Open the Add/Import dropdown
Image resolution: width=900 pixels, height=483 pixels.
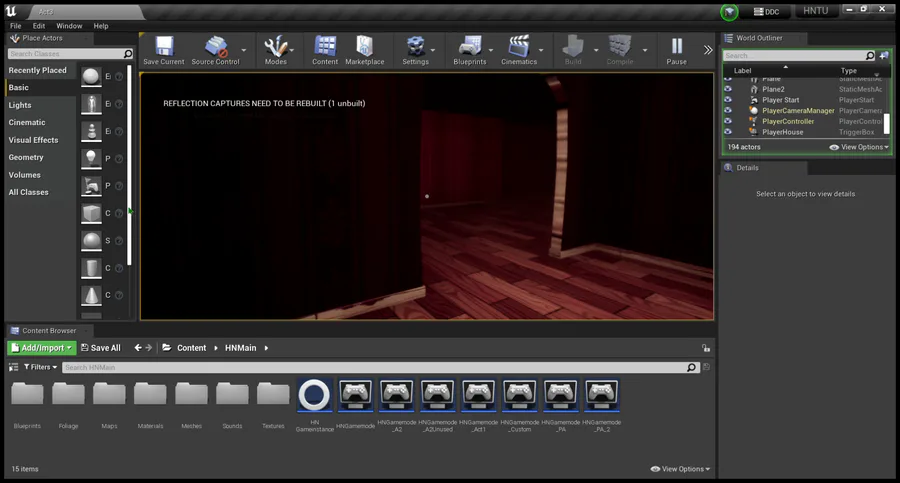41,348
